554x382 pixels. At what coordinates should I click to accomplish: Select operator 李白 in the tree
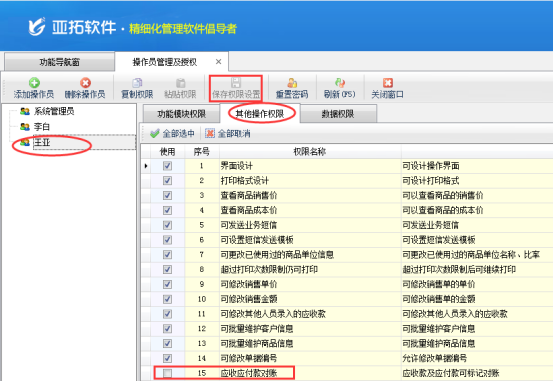tap(42, 127)
